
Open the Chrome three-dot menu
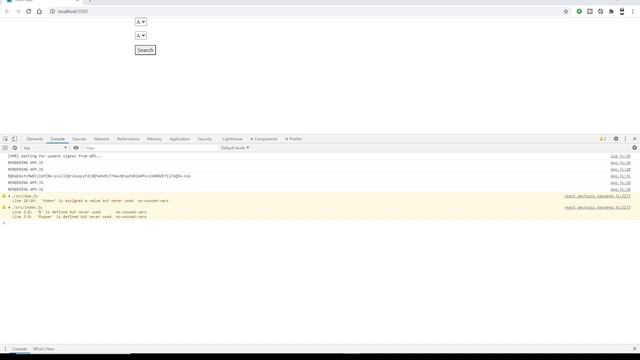[633, 11]
